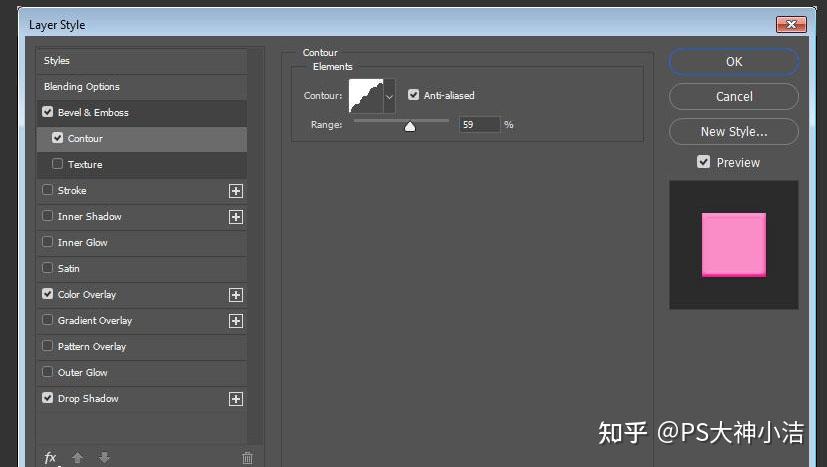Close the Layer Style dialog
This screenshot has height=467, width=827.
(x=791, y=24)
